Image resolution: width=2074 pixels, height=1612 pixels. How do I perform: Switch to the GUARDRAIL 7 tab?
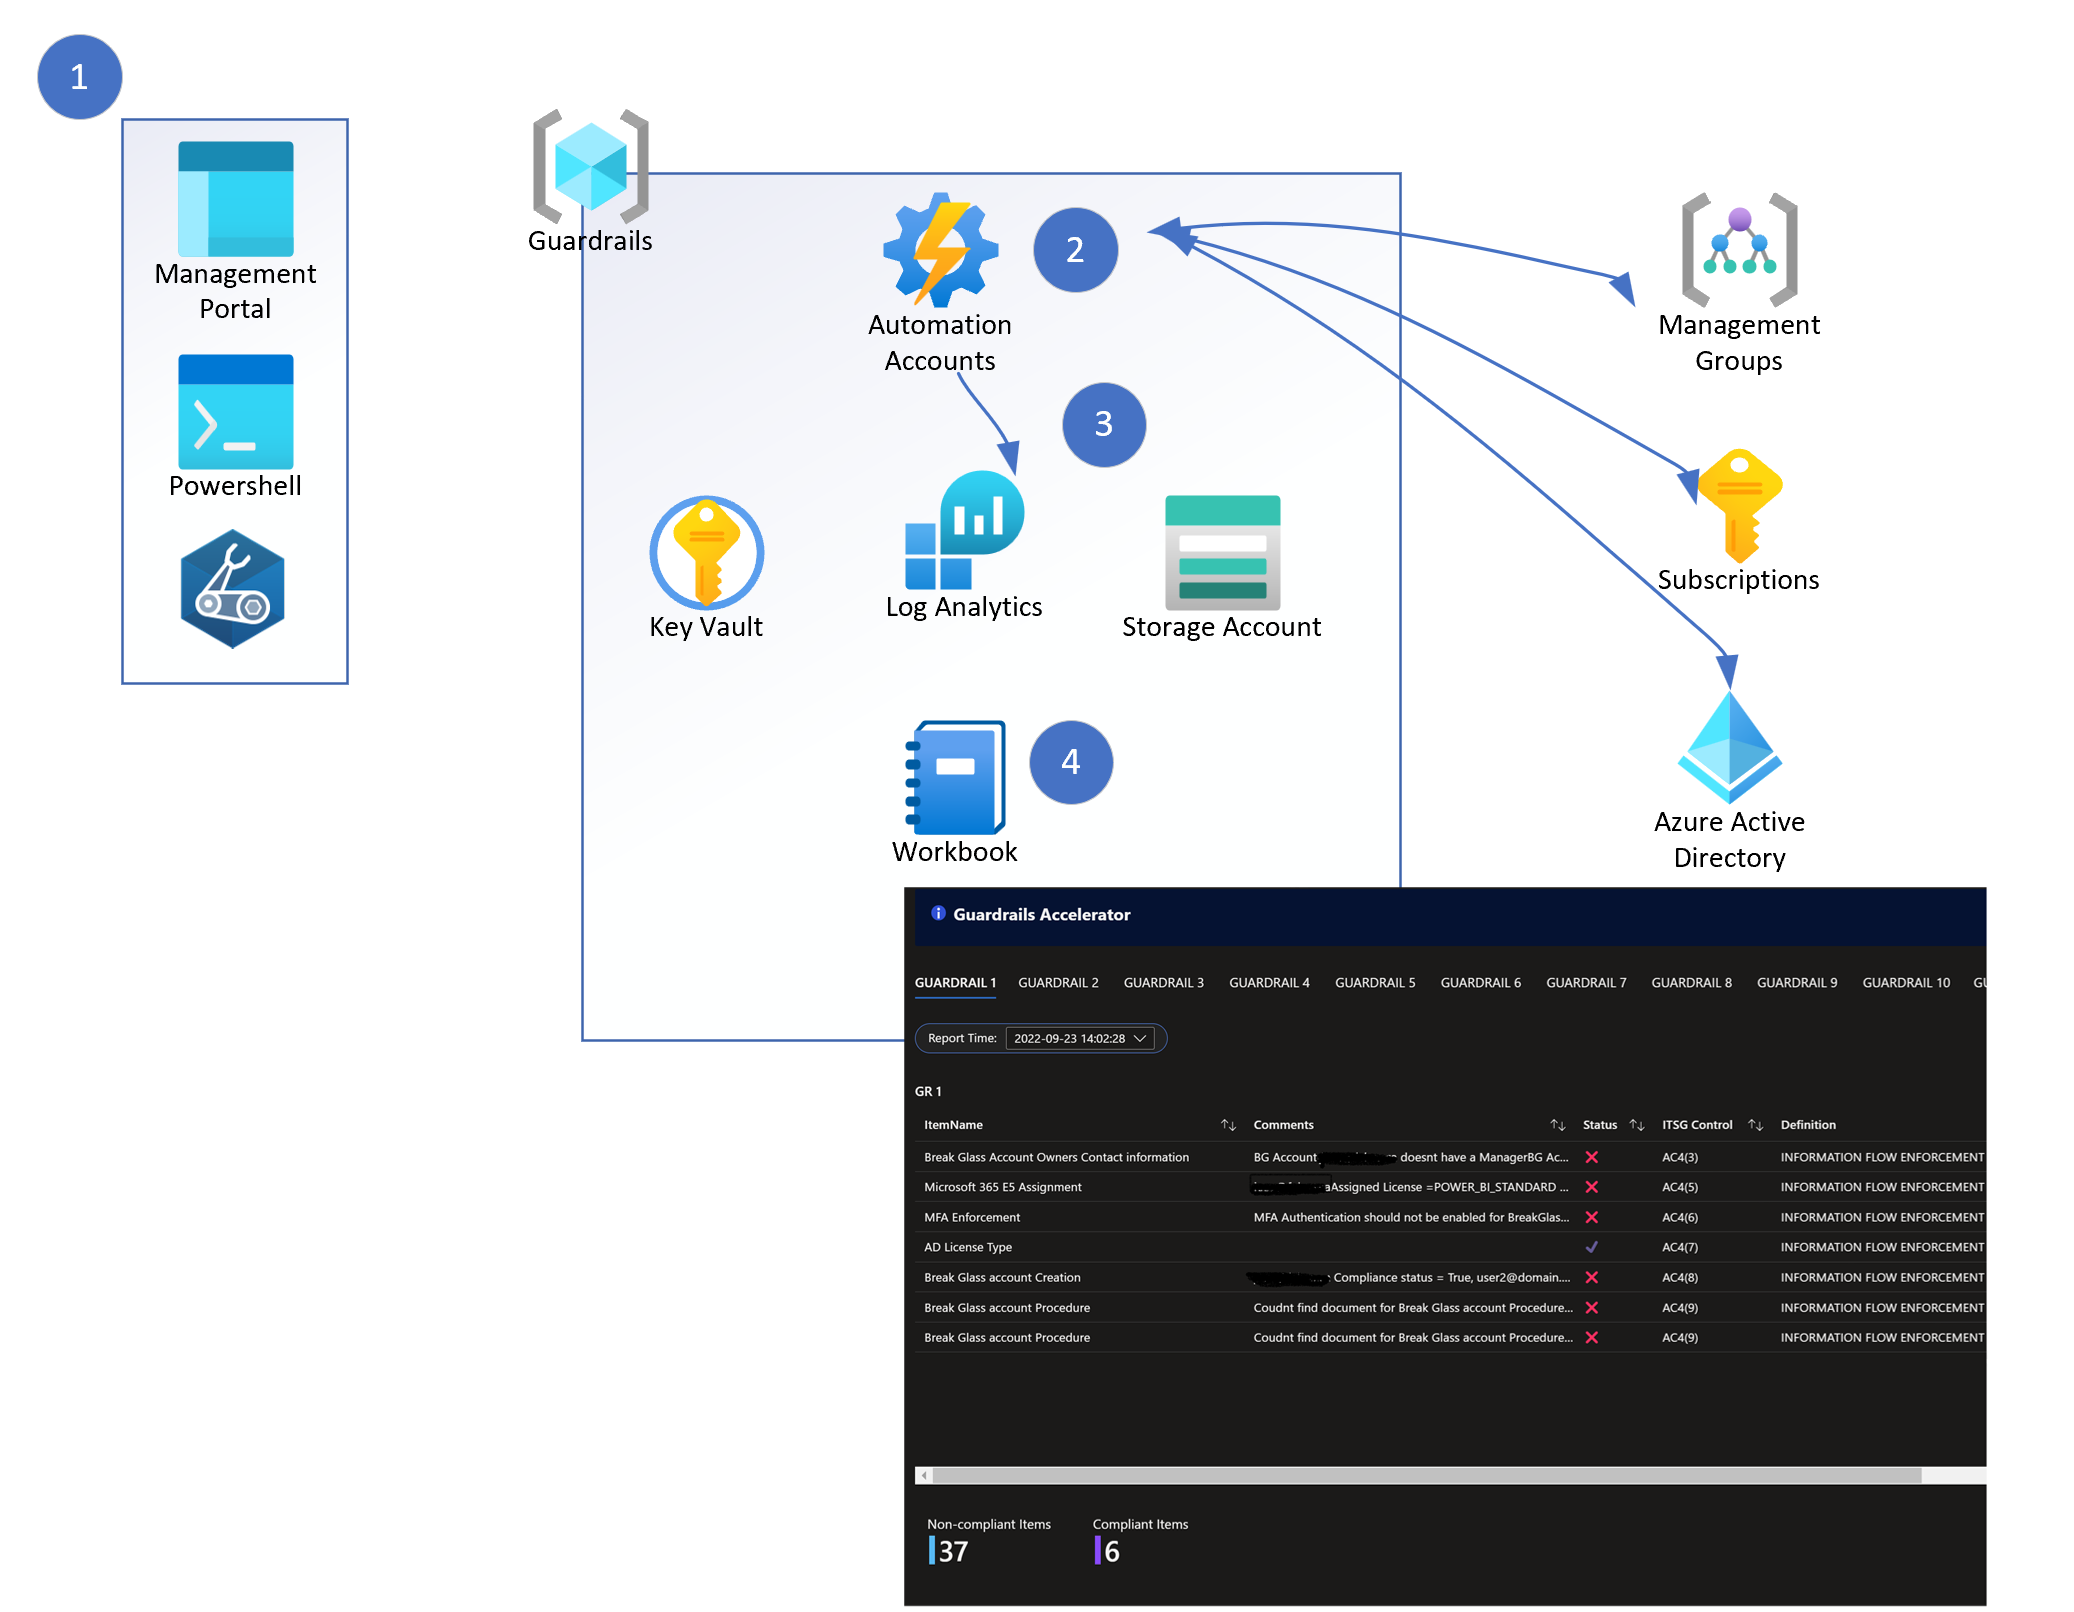[1585, 982]
